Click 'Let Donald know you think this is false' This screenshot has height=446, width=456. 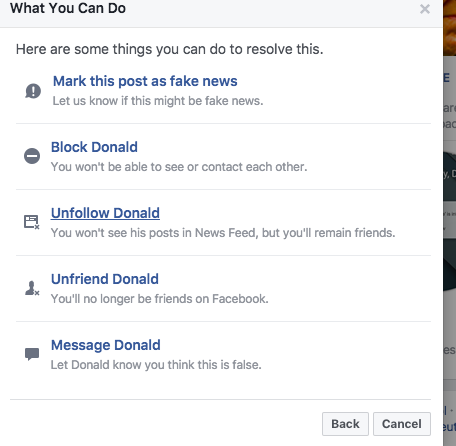156,365
